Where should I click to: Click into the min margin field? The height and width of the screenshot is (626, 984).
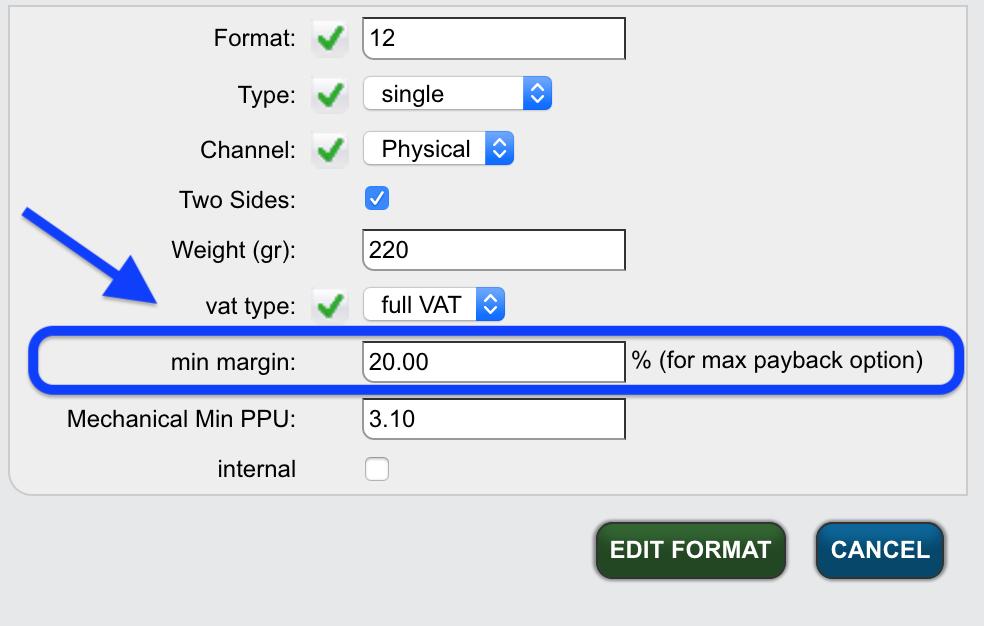coord(494,362)
